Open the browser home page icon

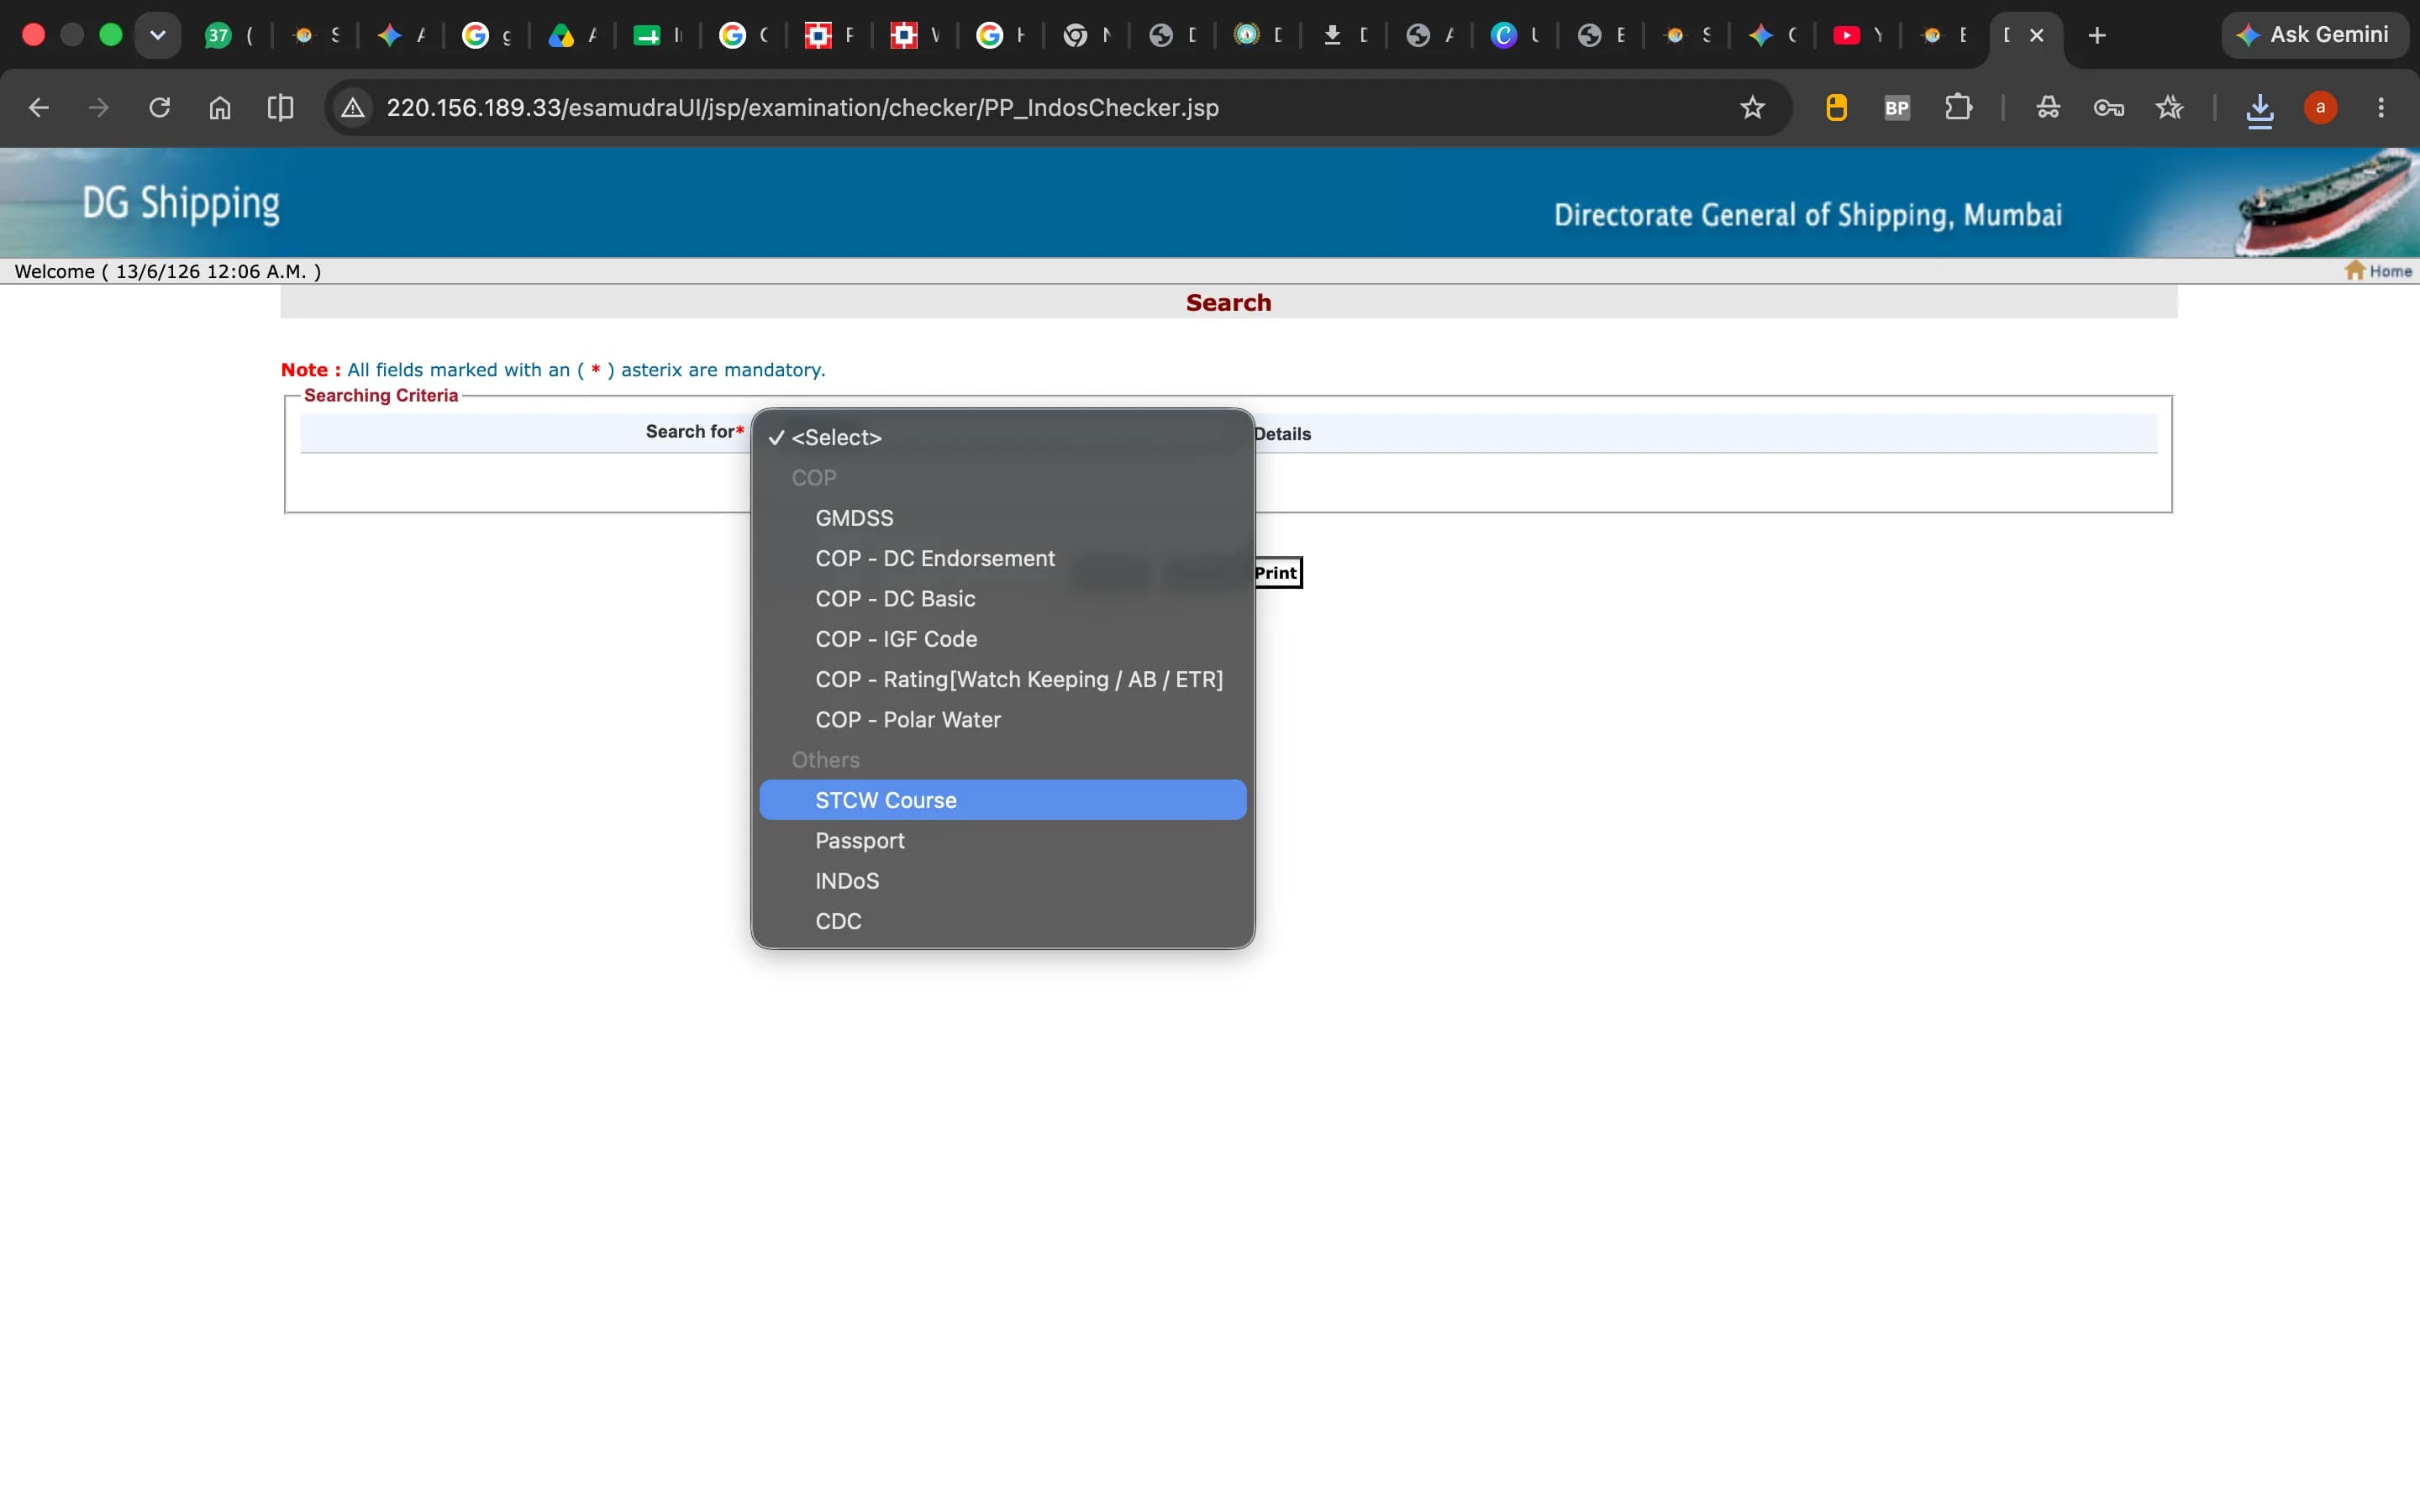[x=220, y=107]
